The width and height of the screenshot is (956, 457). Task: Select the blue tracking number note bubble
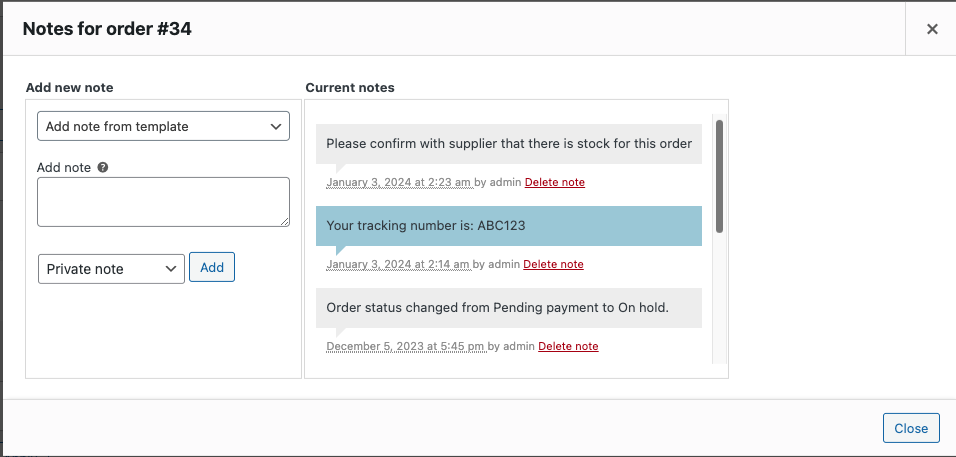[509, 225]
